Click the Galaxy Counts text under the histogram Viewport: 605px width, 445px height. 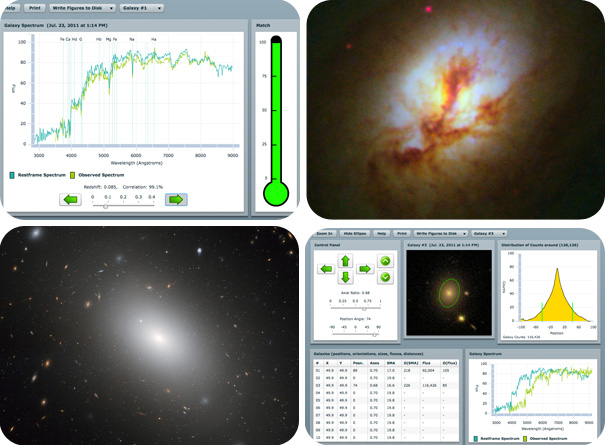pos(522,337)
